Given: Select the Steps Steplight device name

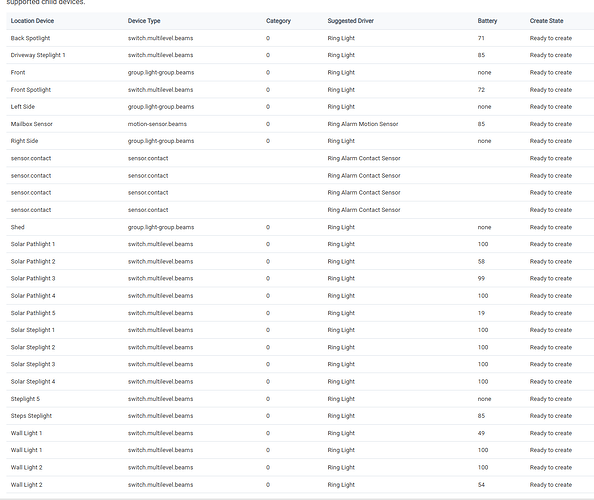Looking at the screenshot, I should click(x=31, y=416).
